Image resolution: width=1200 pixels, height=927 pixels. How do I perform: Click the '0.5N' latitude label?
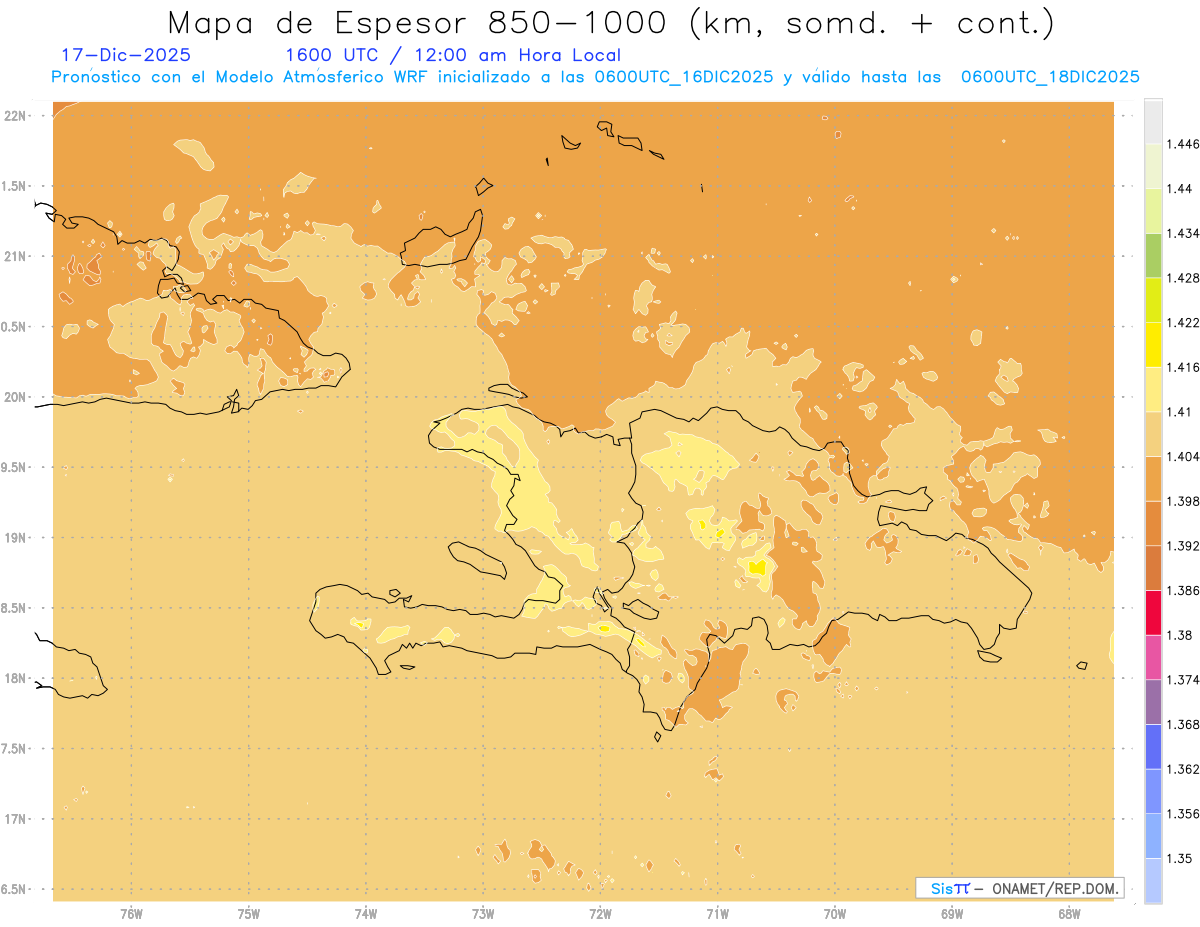tap(15, 327)
